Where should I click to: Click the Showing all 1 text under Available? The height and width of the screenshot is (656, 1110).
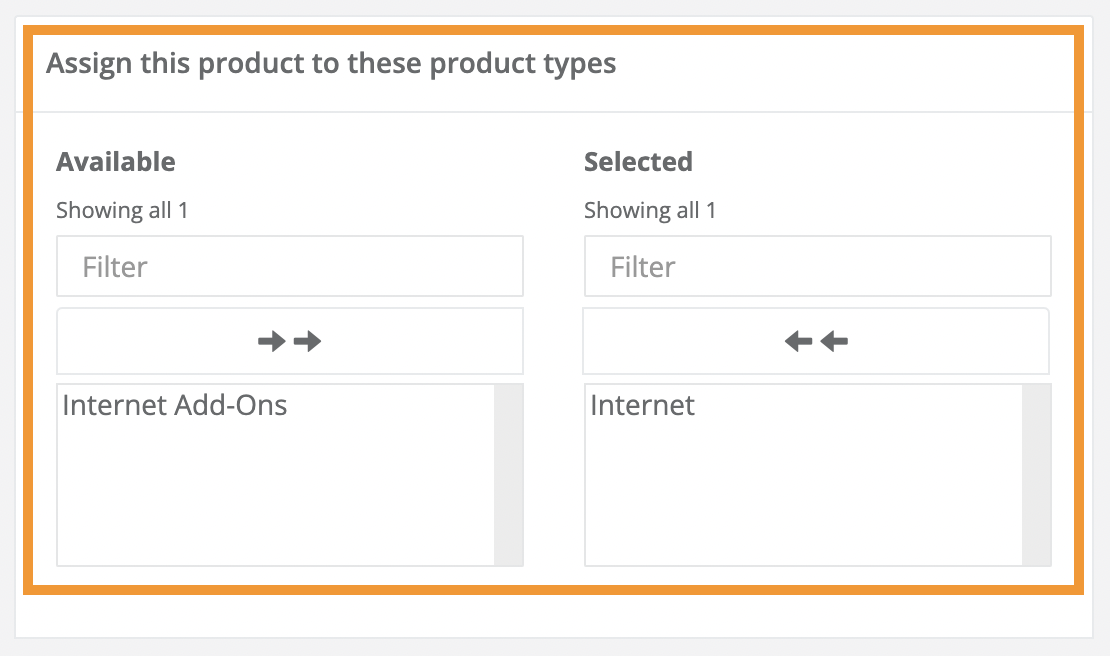[122, 210]
